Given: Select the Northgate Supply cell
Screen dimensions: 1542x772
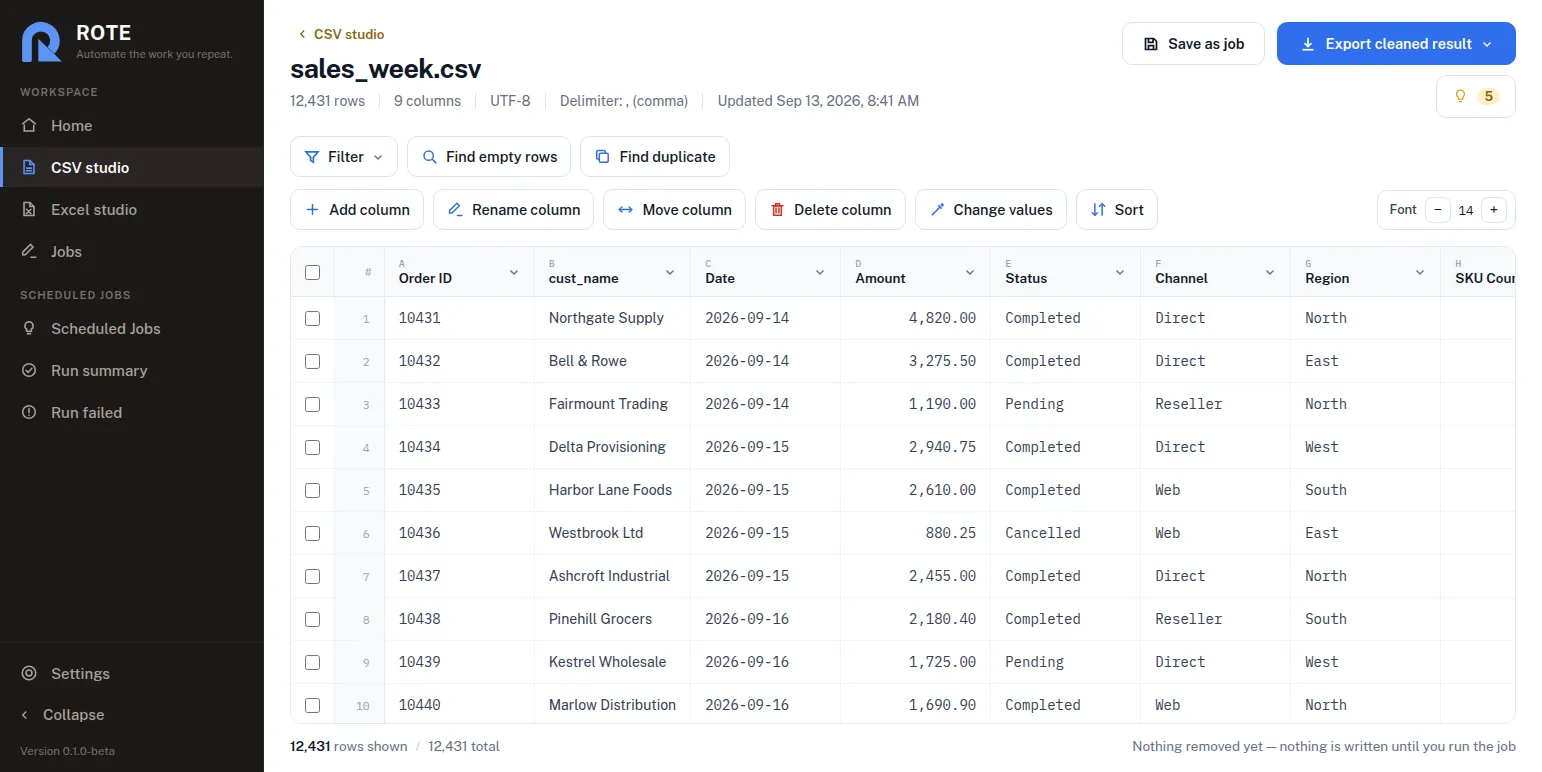Looking at the screenshot, I should point(613,318).
